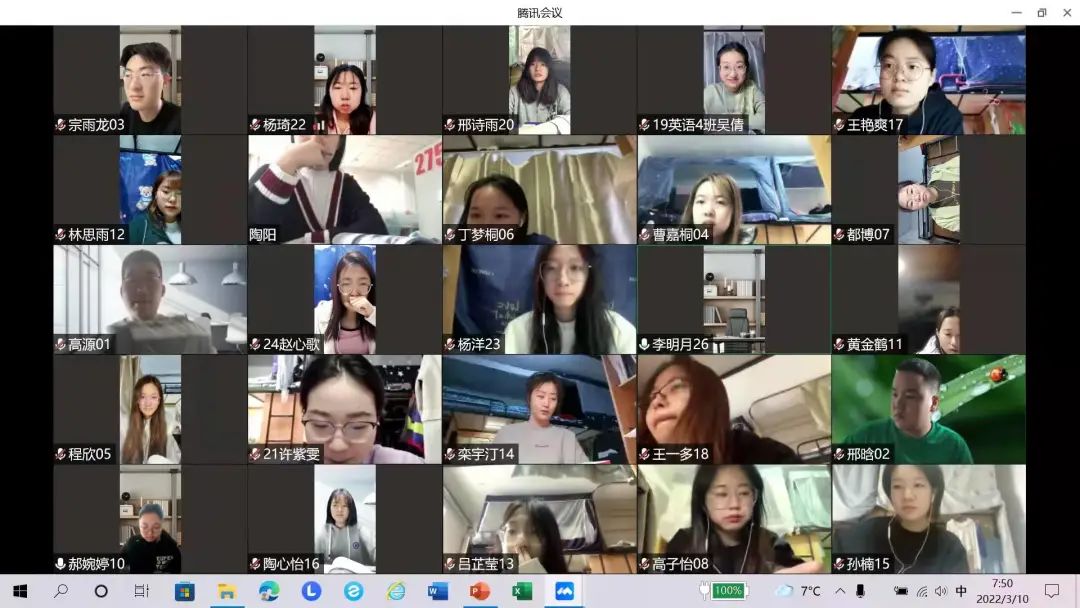Toggle the 中 Chinese input mode indicator

(961, 591)
